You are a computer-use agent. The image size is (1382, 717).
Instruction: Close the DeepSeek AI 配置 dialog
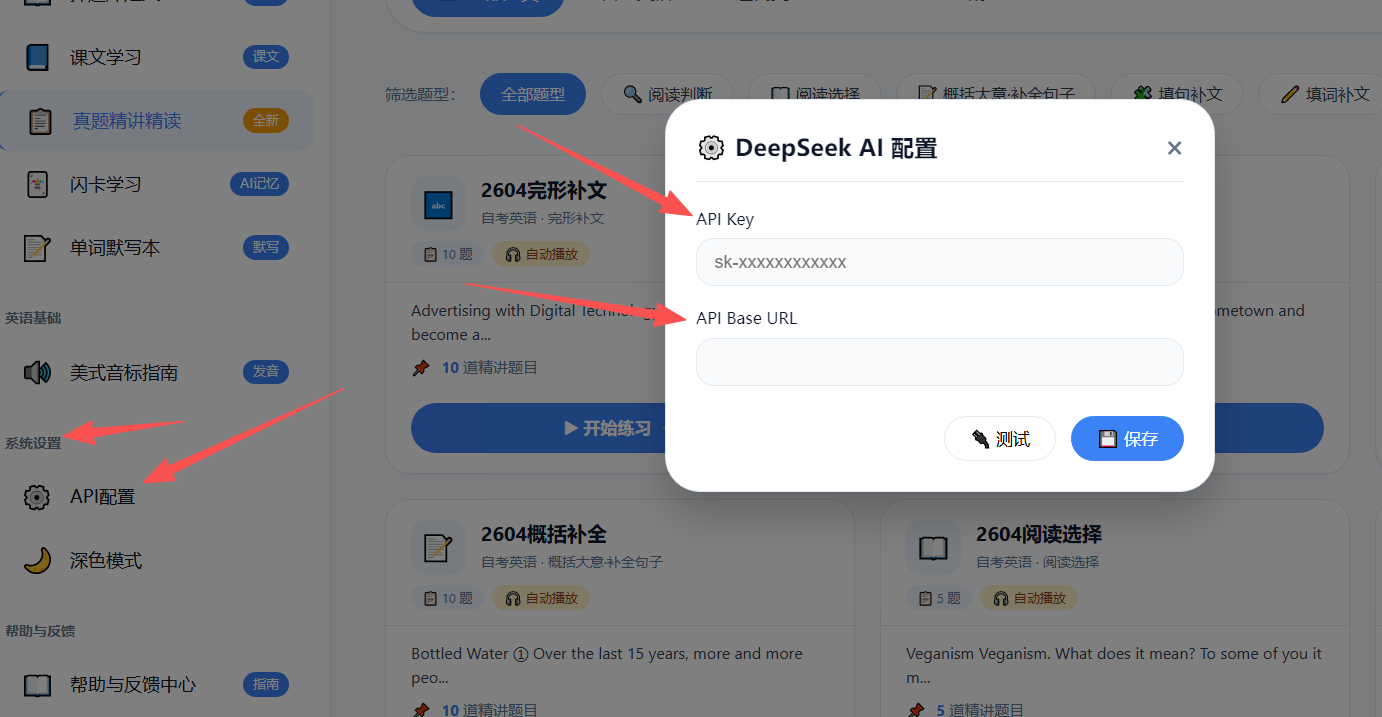1174,148
